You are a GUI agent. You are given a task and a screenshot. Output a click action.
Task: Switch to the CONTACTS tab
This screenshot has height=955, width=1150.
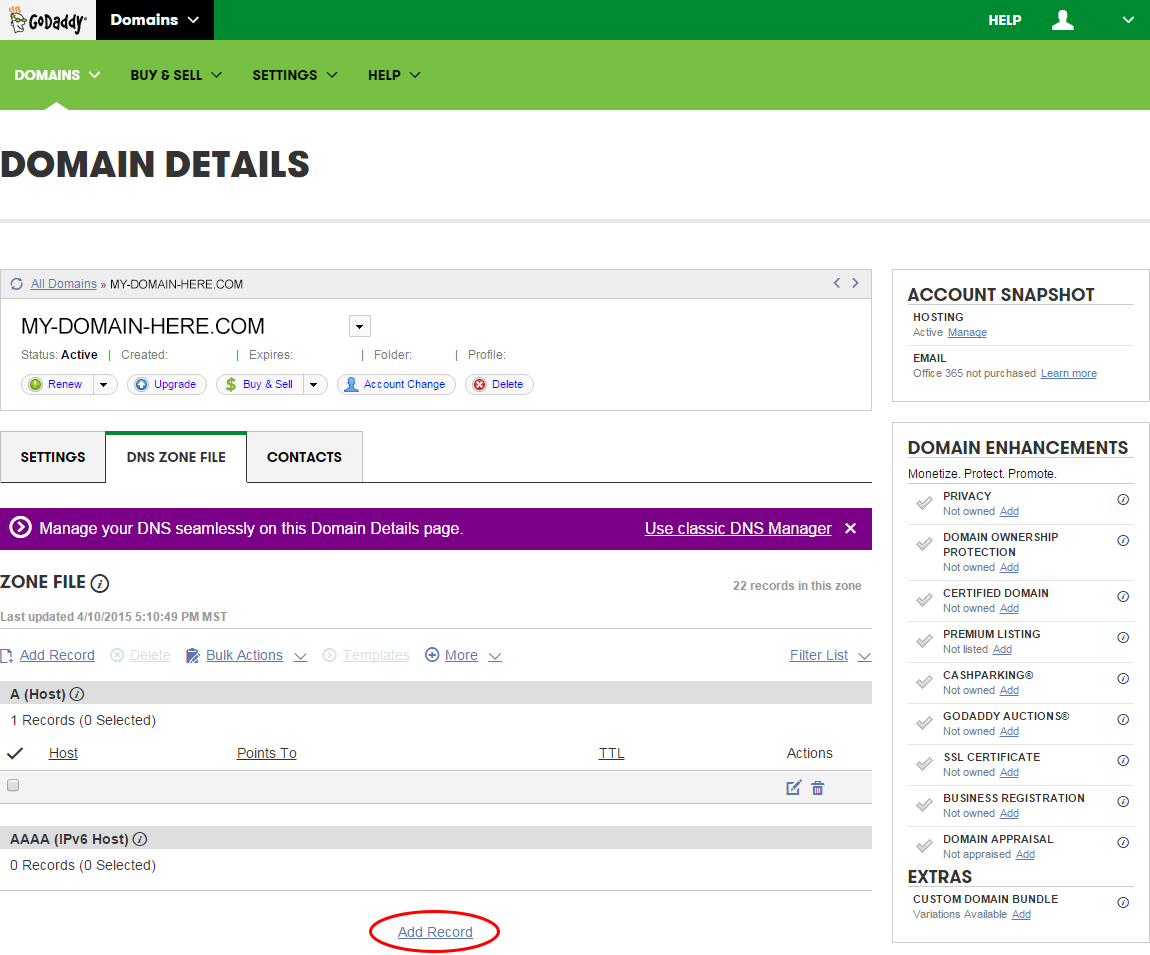pyautogui.click(x=304, y=457)
